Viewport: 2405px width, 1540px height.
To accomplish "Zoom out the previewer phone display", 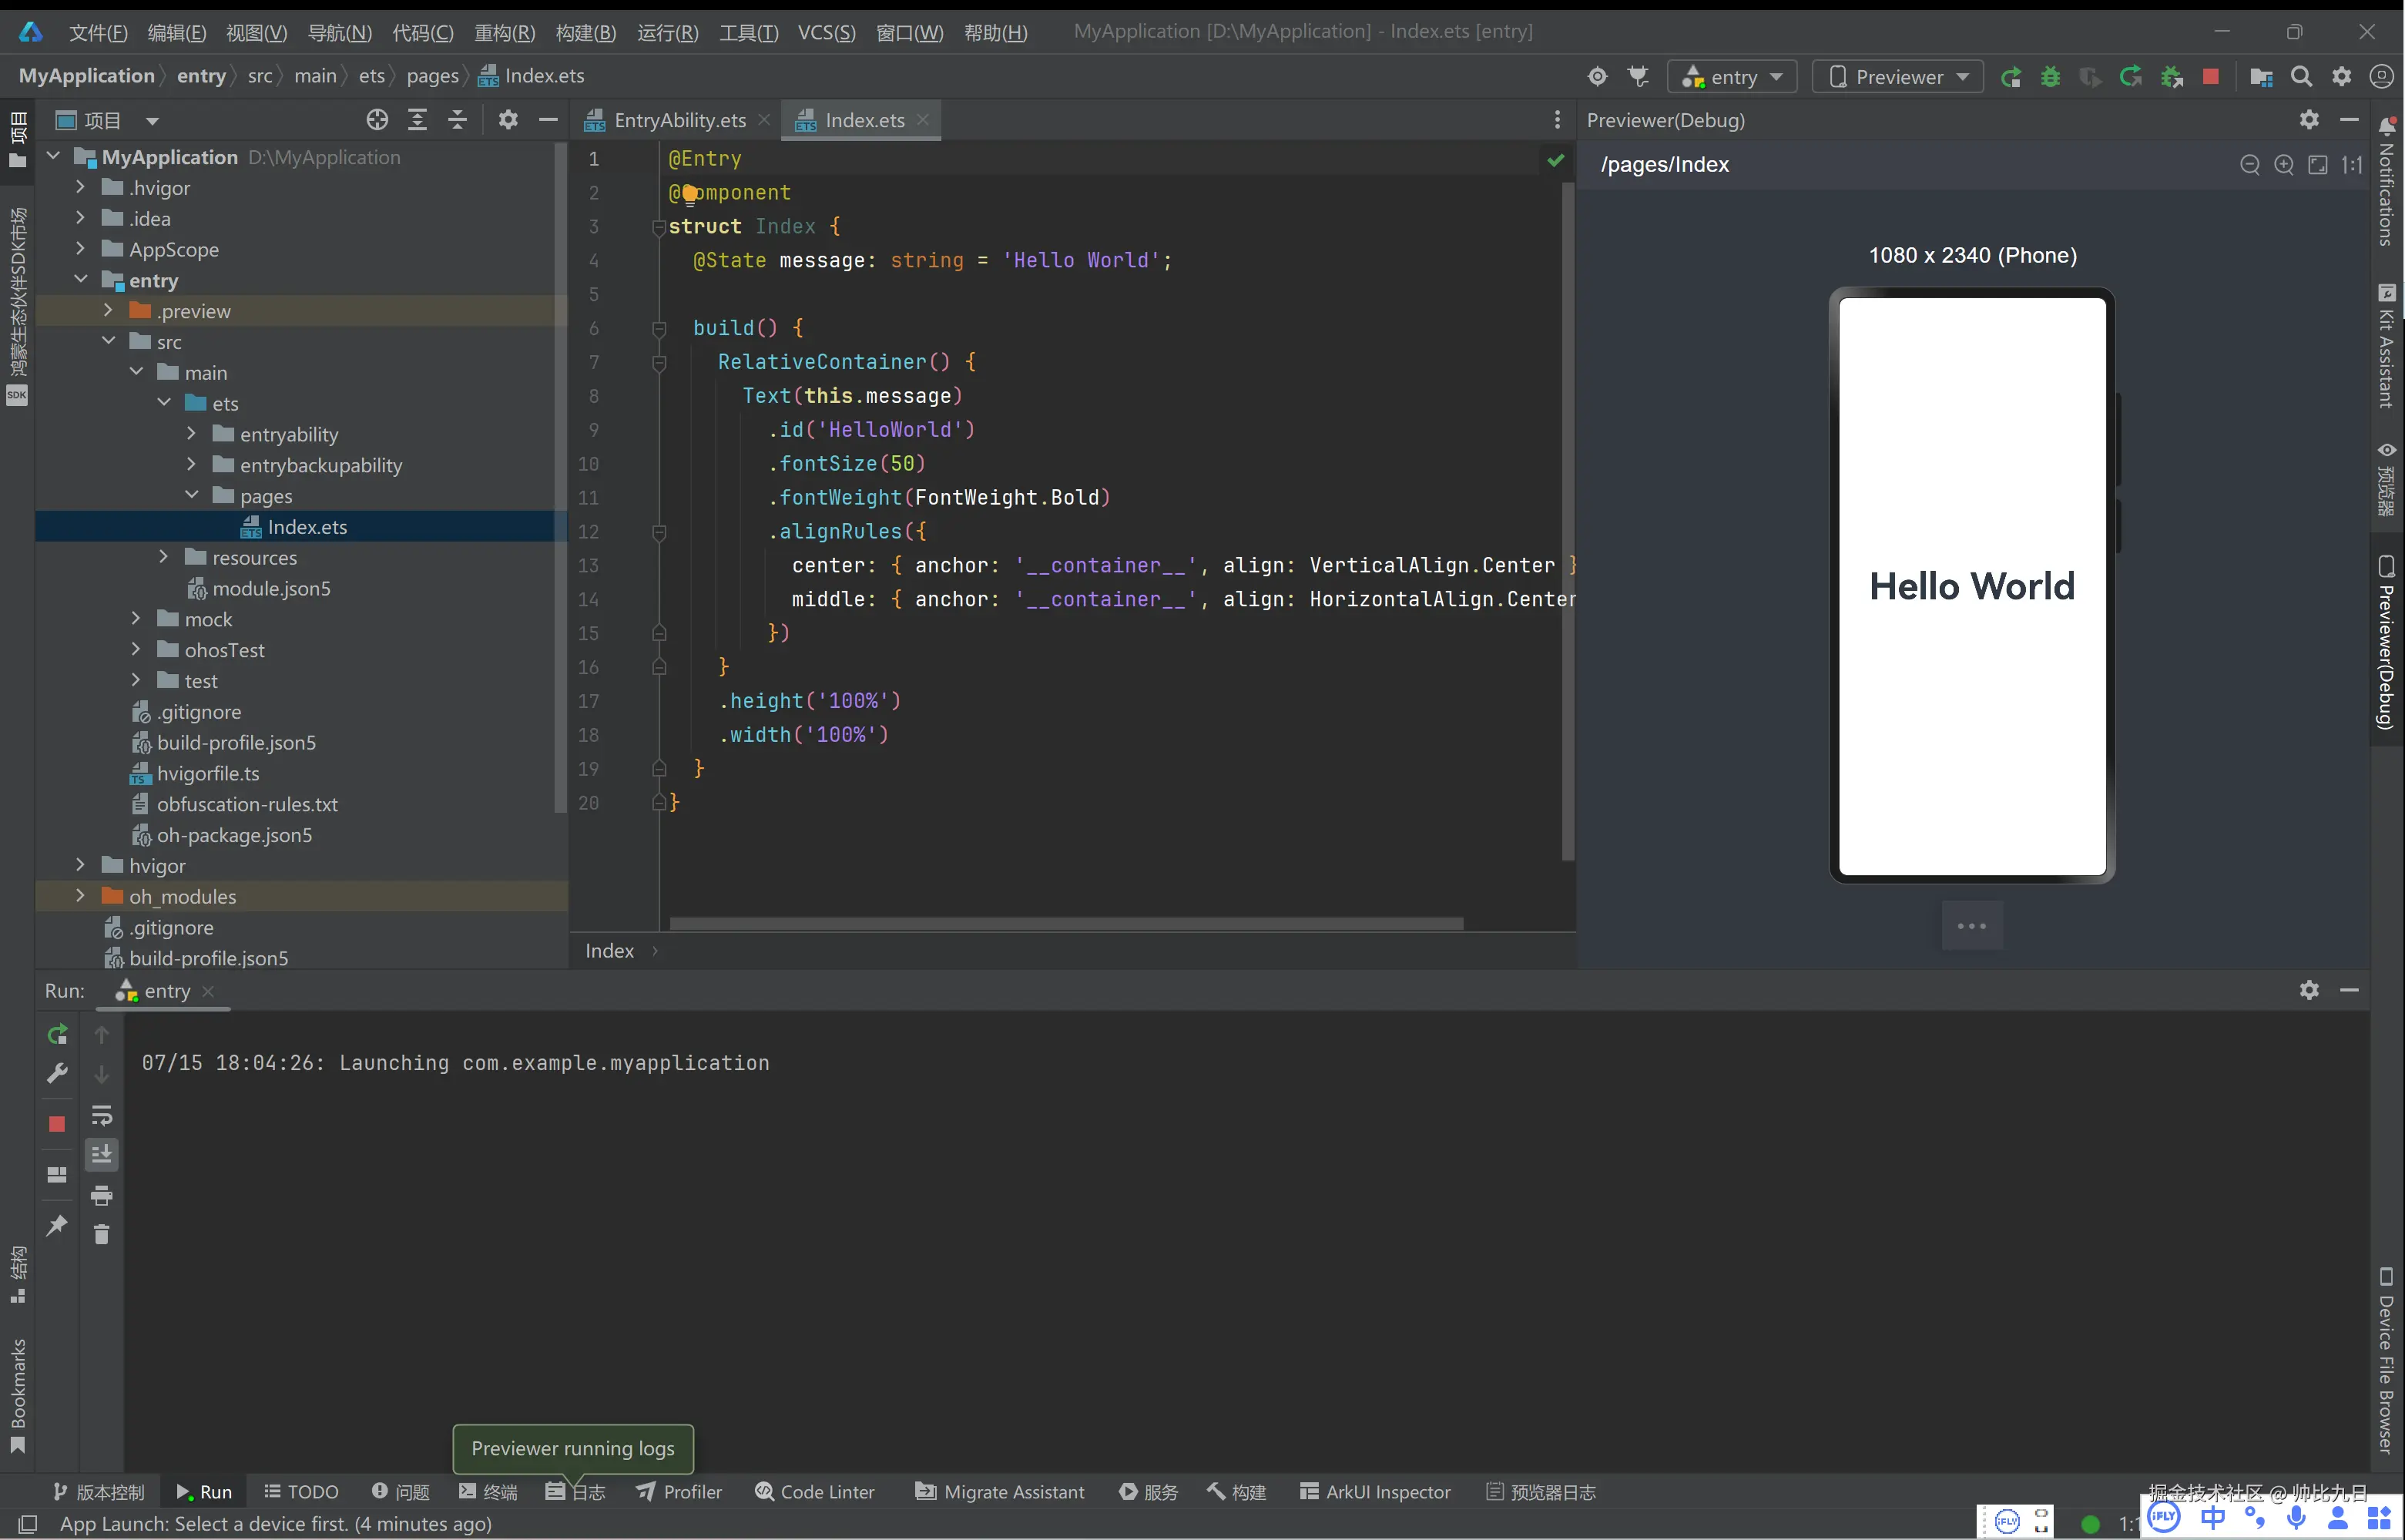I will click(x=2250, y=165).
